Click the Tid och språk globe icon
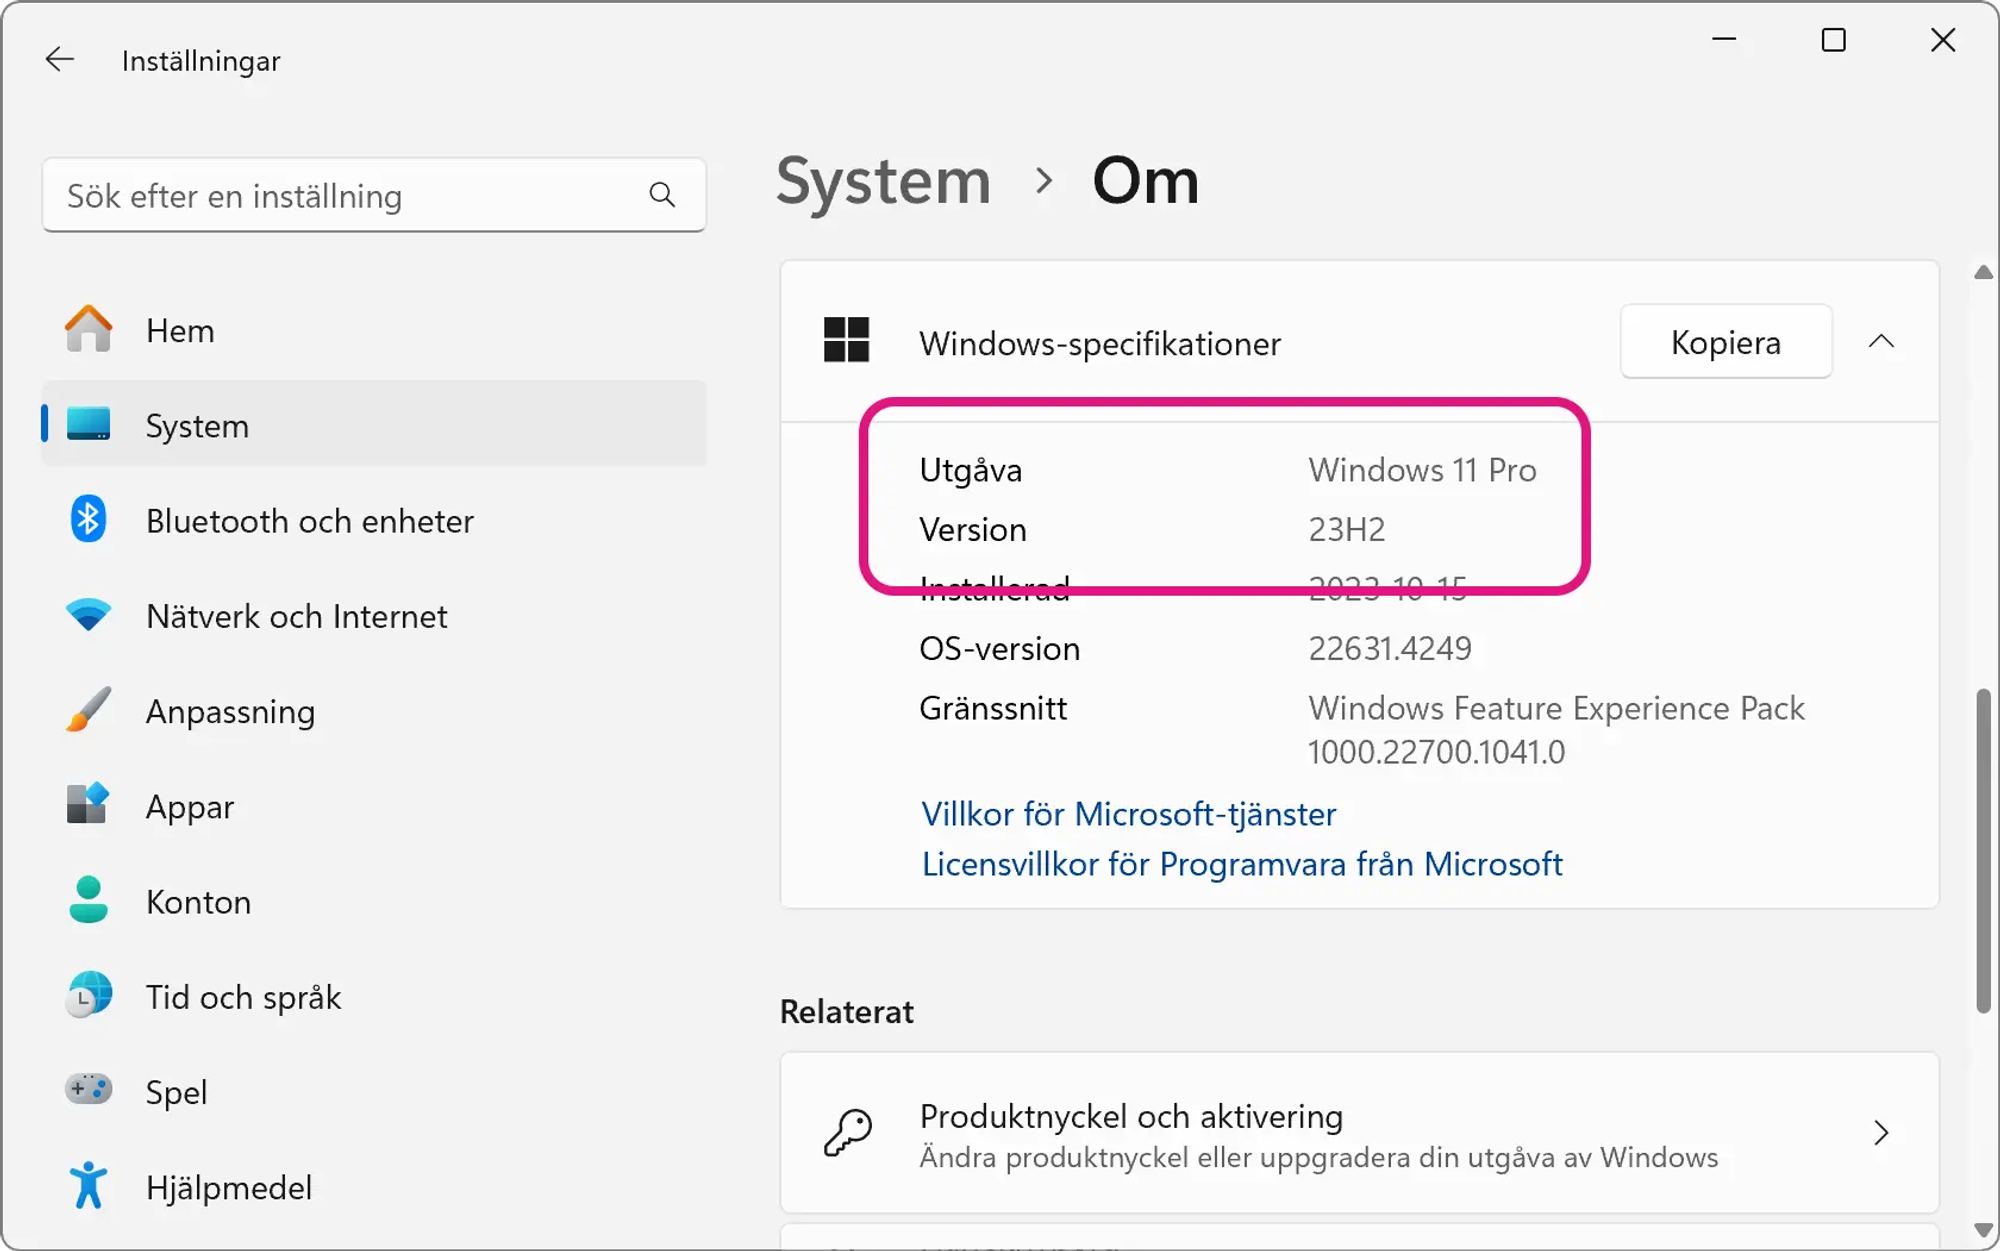Viewport: 2000px width, 1251px height. pyautogui.click(x=89, y=994)
